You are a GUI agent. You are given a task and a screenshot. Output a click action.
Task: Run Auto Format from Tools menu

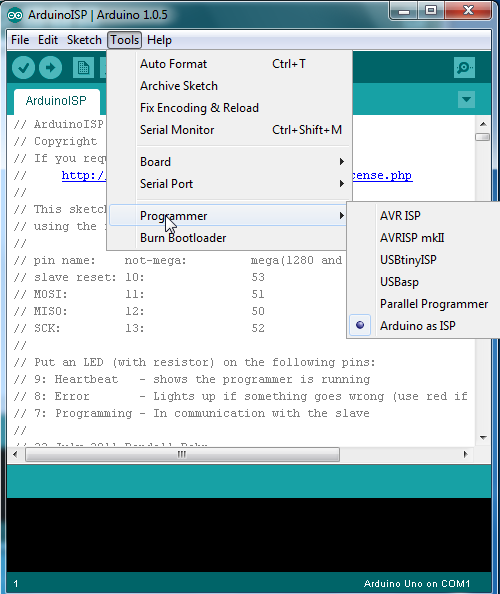click(x=229, y=64)
